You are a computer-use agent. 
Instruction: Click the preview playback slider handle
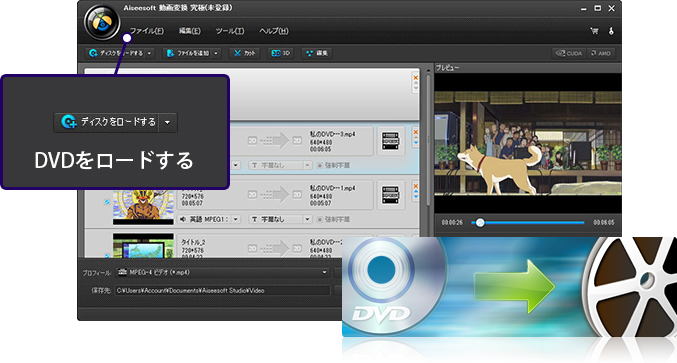(x=480, y=223)
